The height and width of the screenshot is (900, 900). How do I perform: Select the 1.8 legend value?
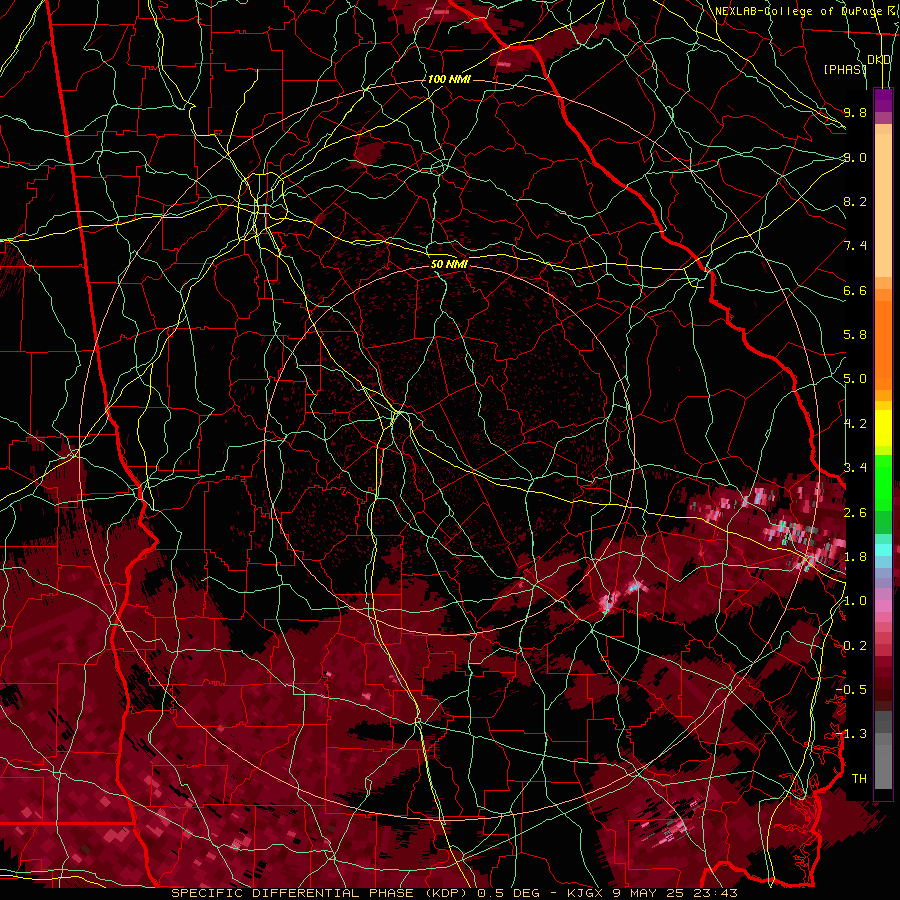(x=855, y=557)
